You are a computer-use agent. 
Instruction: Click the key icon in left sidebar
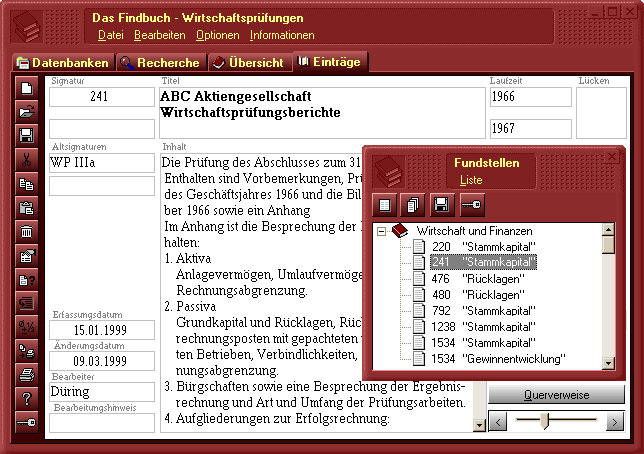[x=27, y=424]
